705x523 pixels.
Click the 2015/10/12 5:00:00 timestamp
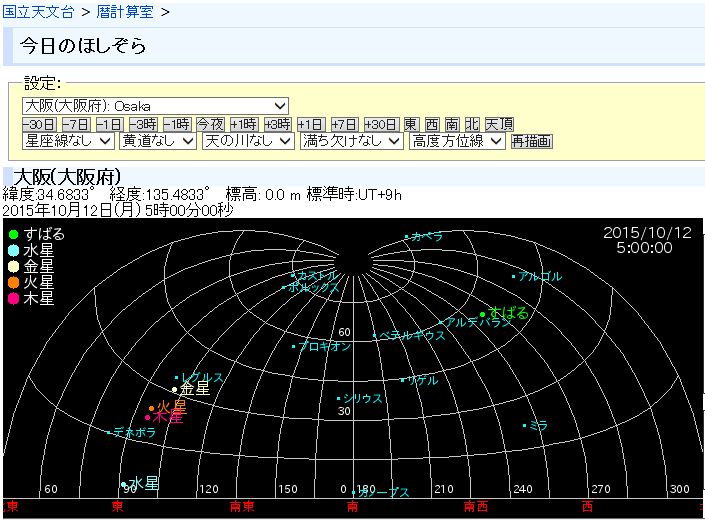(647, 240)
